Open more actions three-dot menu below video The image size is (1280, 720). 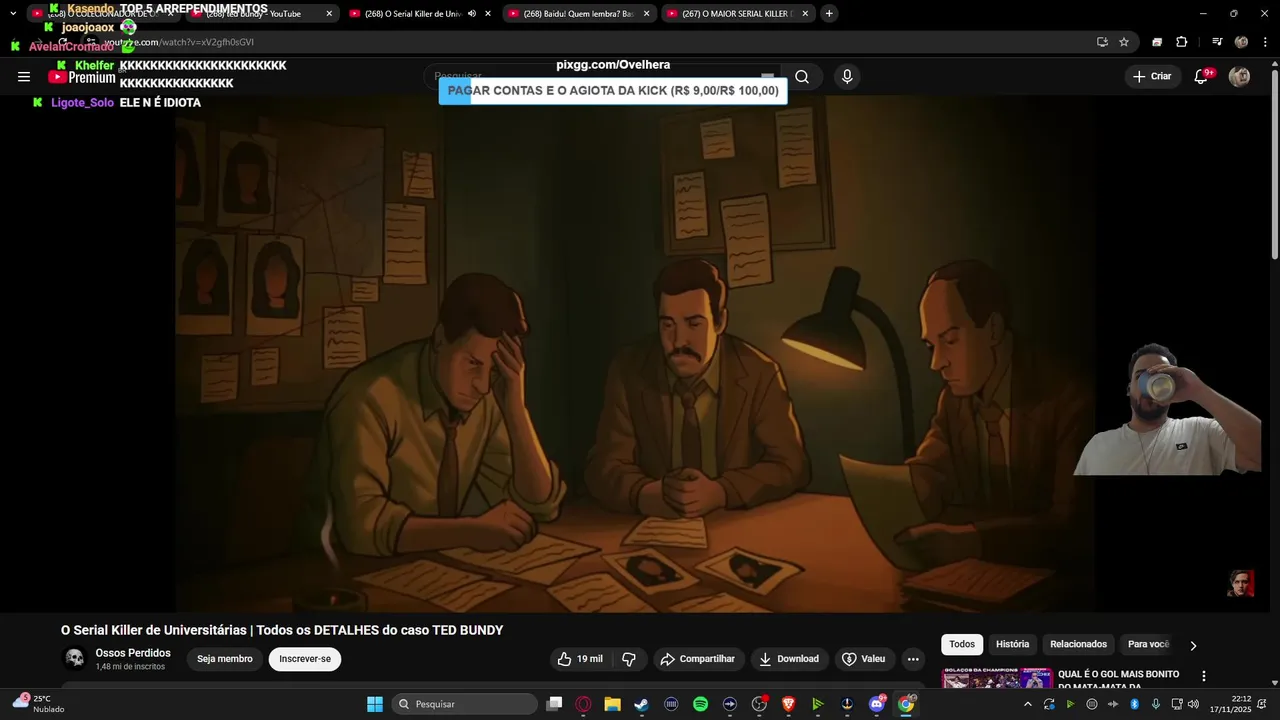(x=913, y=659)
